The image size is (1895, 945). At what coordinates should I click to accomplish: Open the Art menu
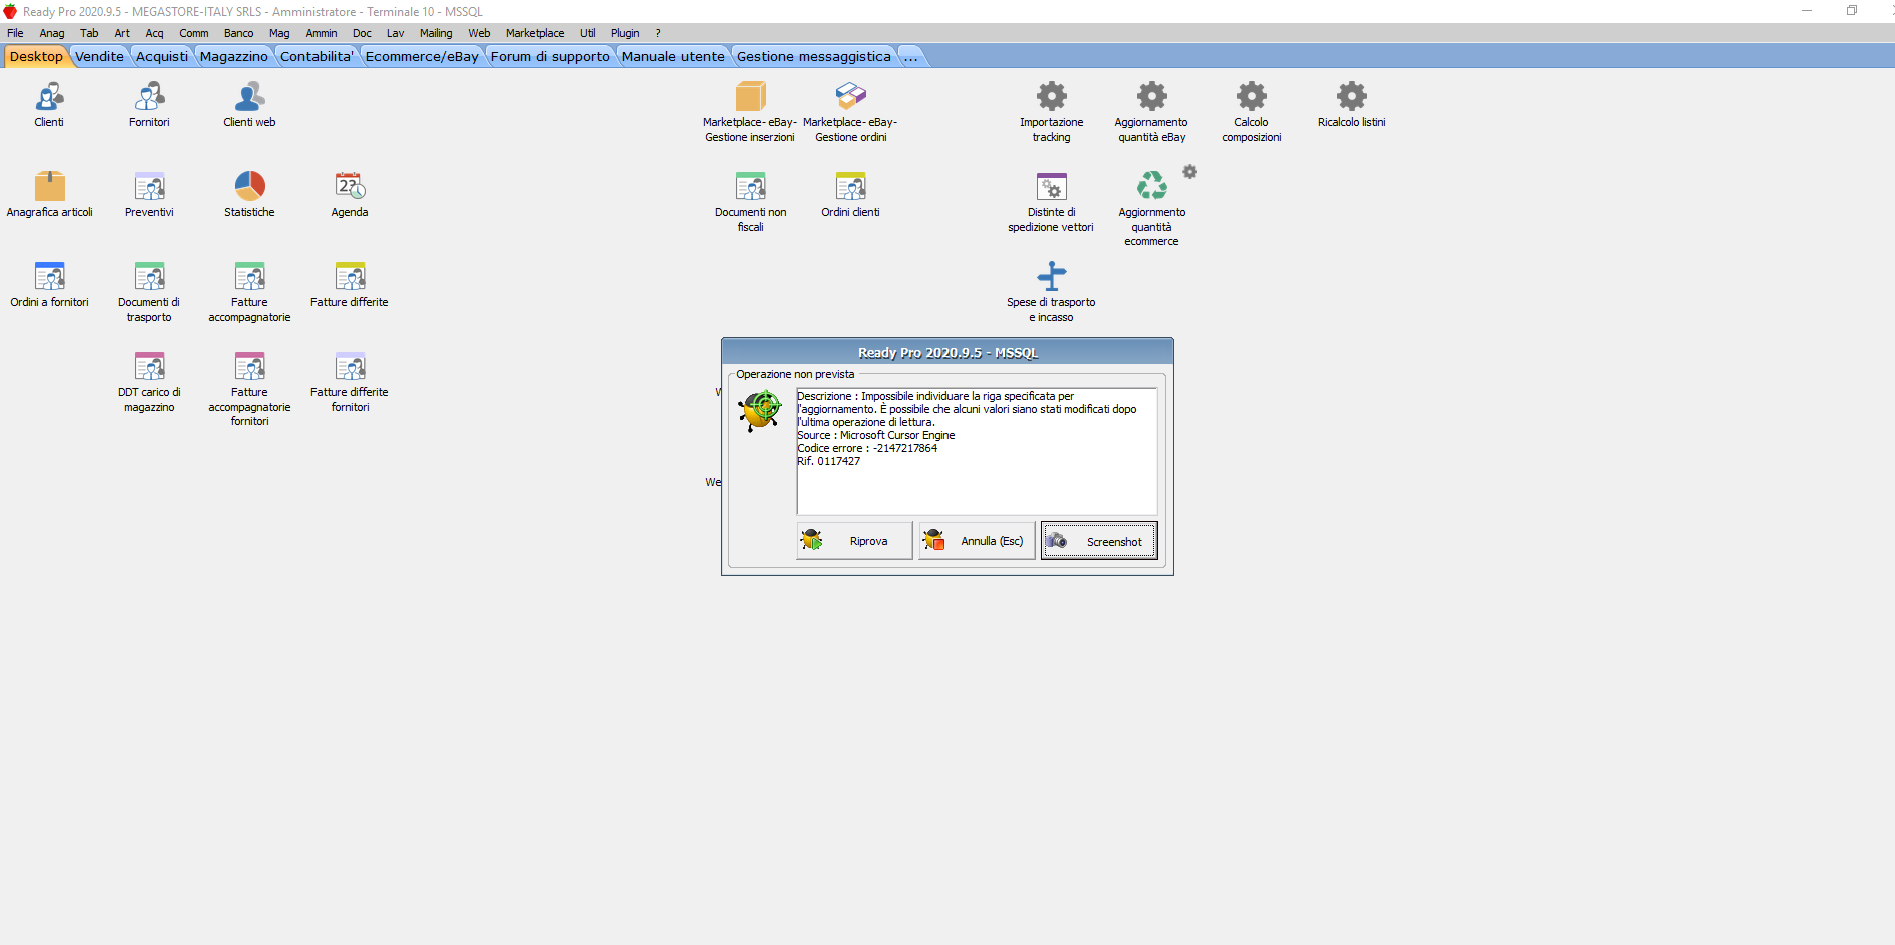point(122,33)
